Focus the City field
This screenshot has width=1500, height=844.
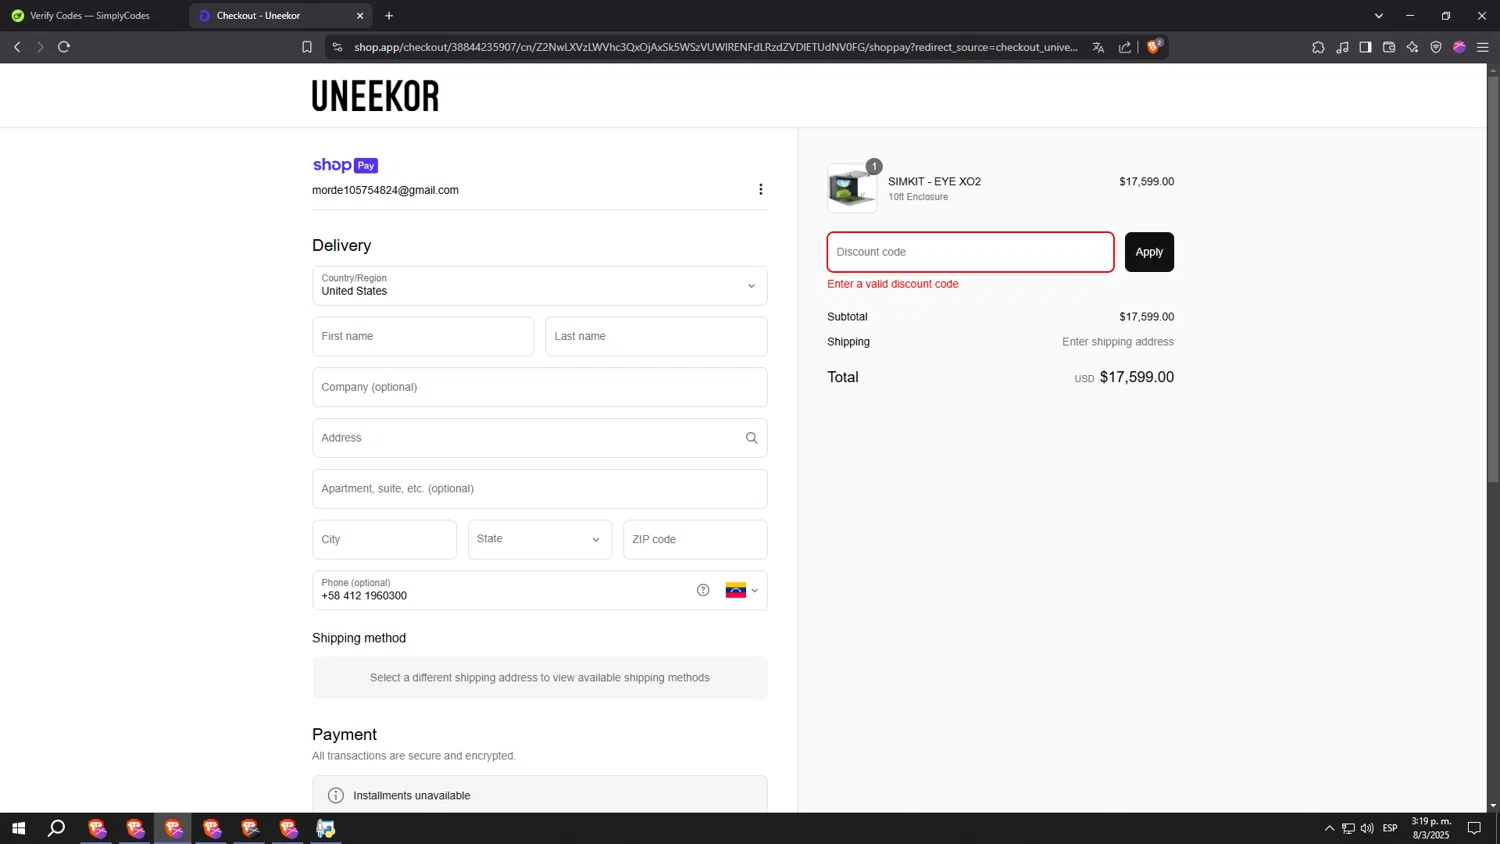(384, 539)
